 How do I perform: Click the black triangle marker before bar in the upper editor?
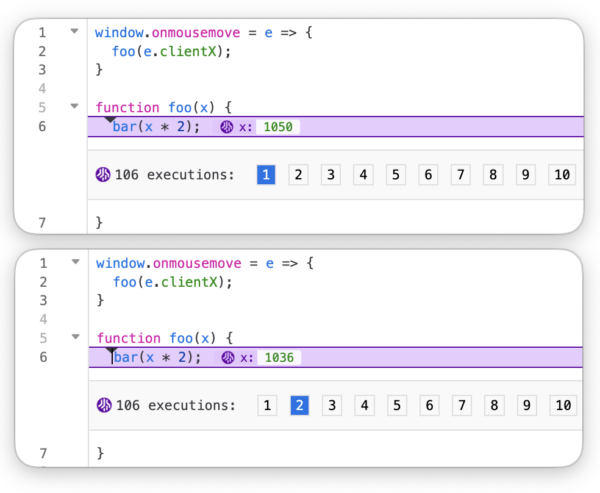pyautogui.click(x=110, y=120)
